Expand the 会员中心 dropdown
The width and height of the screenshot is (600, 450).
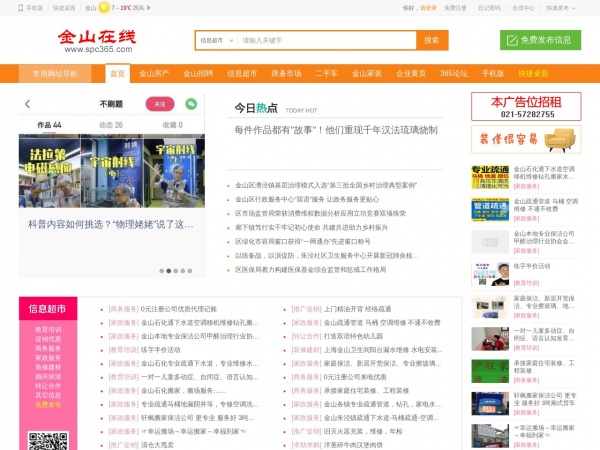(523, 7)
